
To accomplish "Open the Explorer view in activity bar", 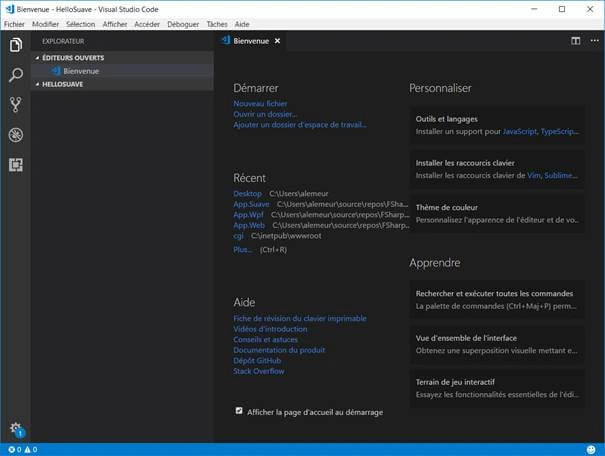I will pos(15,45).
